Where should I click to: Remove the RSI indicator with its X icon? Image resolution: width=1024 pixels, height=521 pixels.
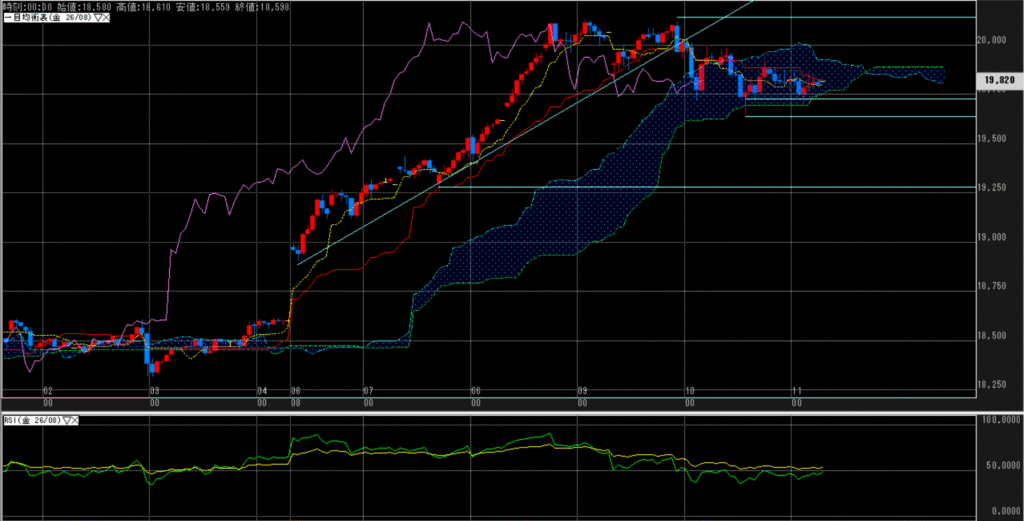pyautogui.click(x=76, y=421)
